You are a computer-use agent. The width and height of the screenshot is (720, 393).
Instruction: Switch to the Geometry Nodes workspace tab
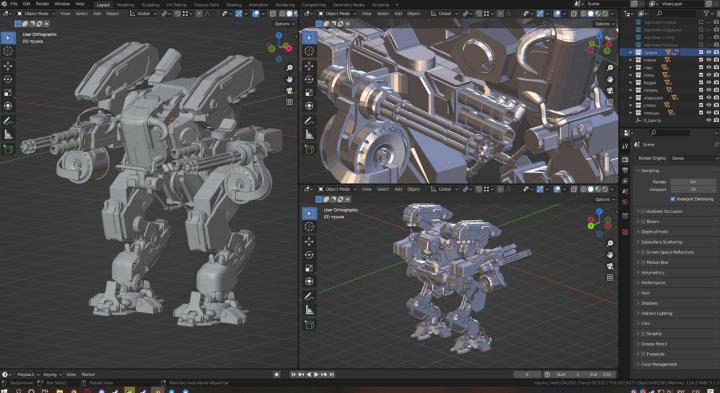click(349, 5)
